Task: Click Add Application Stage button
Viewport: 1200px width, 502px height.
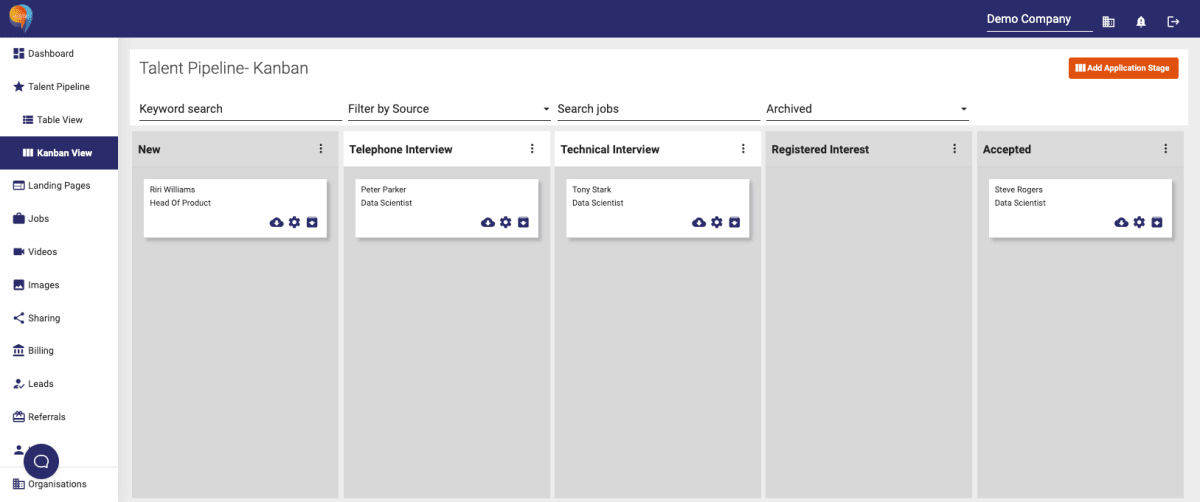Action: pyautogui.click(x=1124, y=68)
